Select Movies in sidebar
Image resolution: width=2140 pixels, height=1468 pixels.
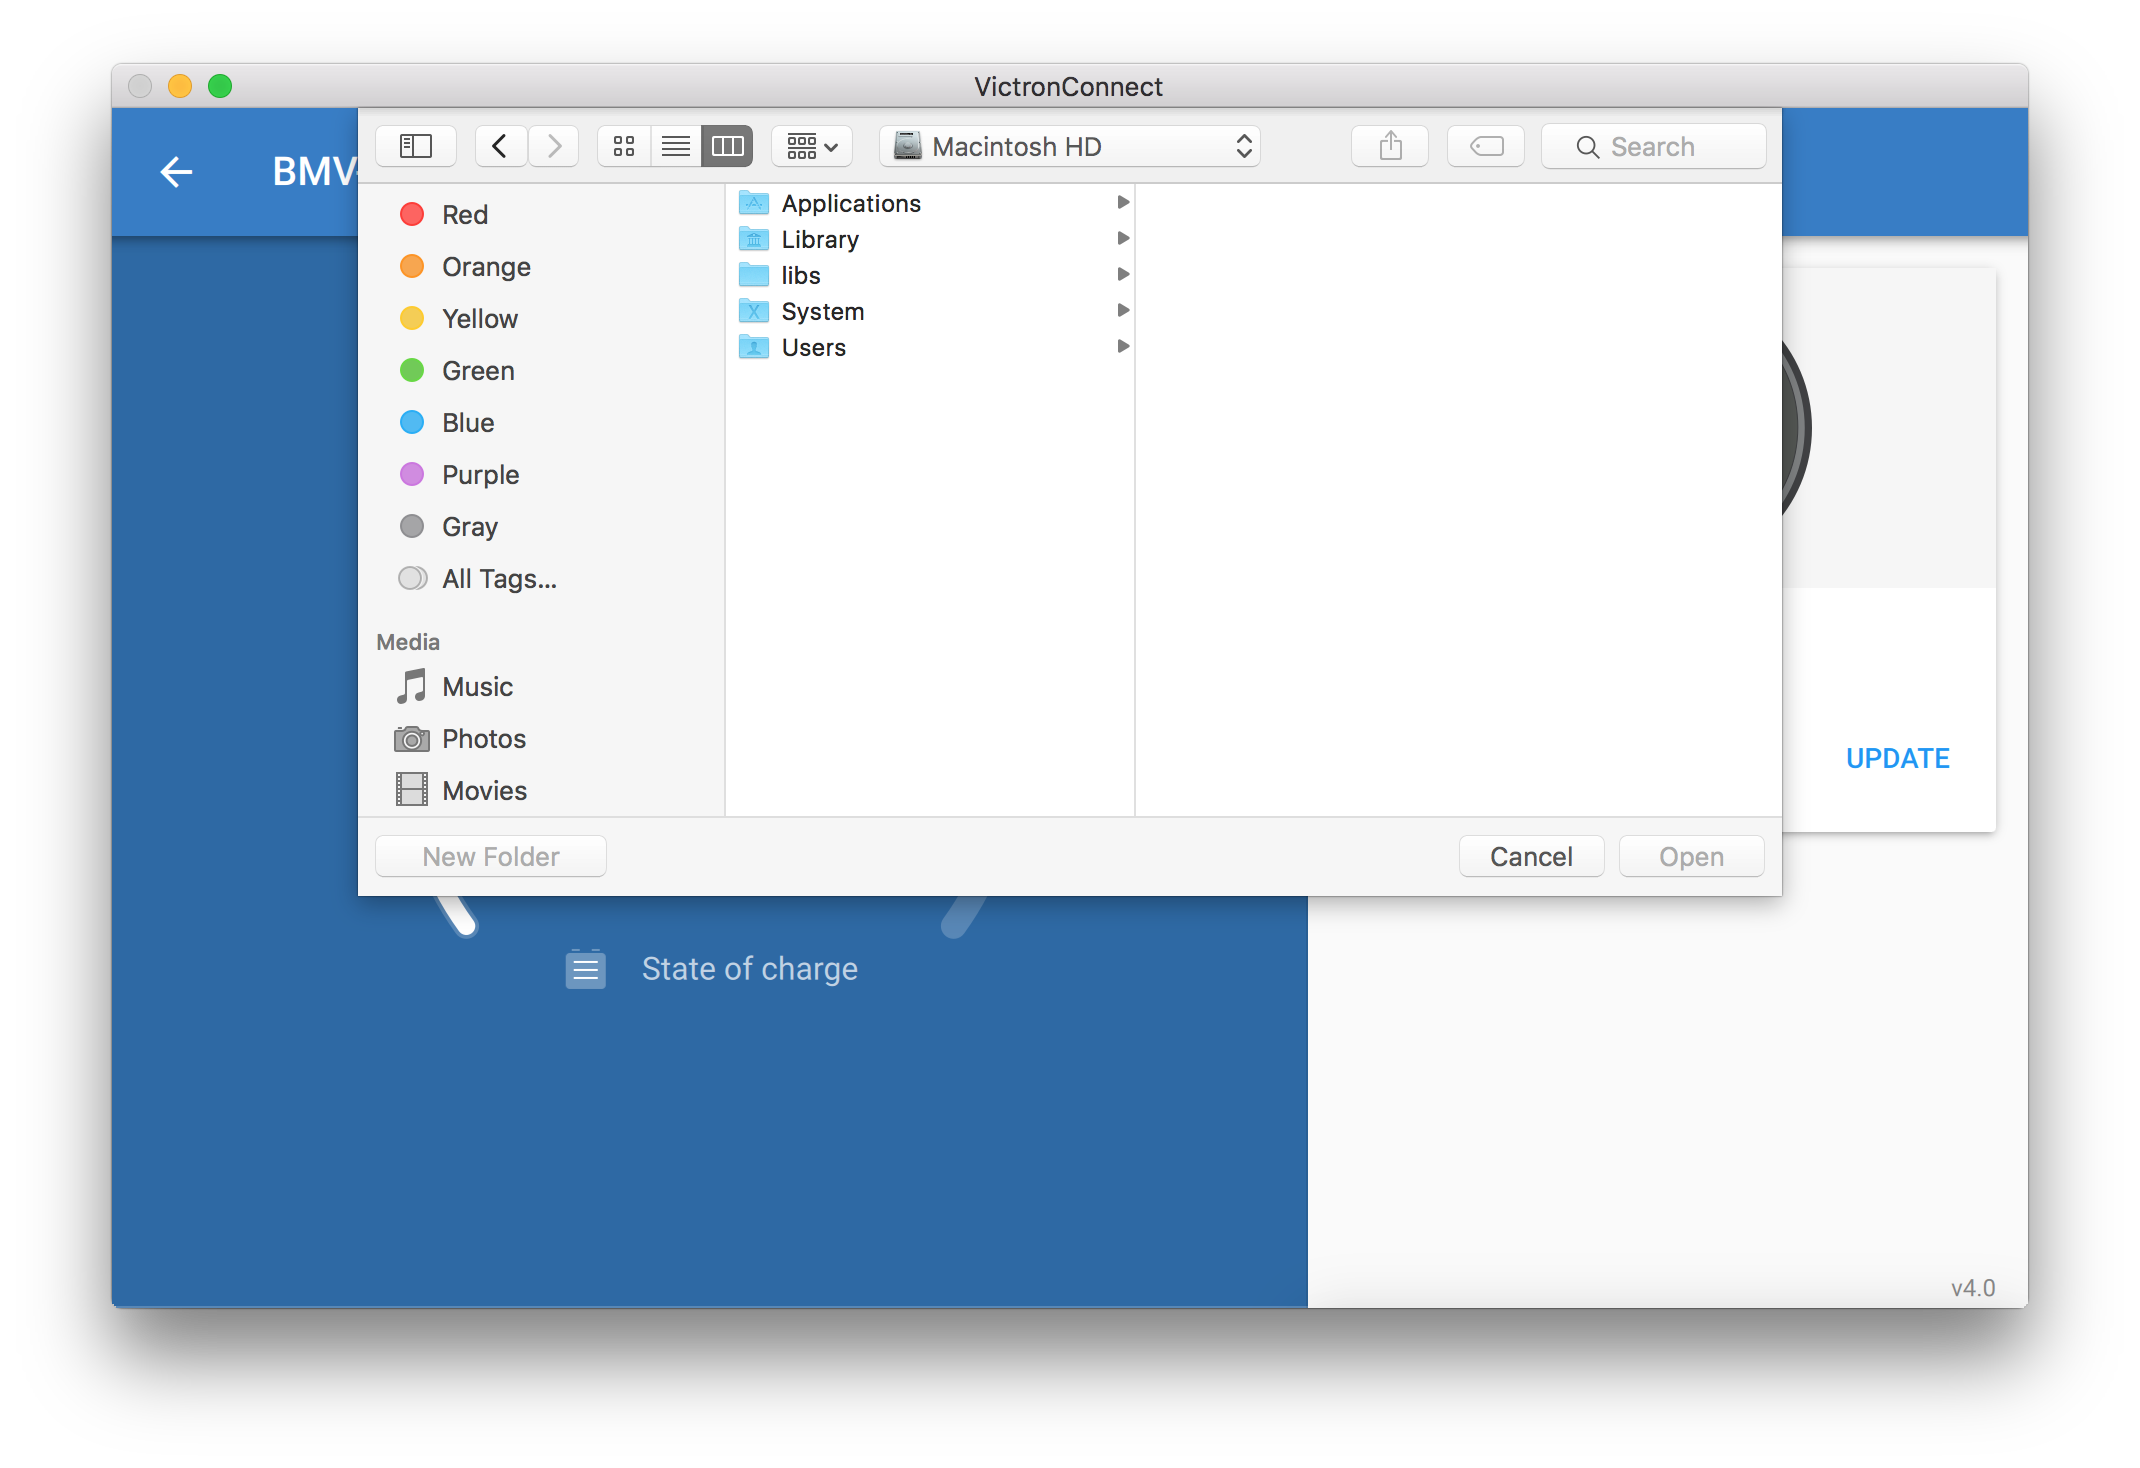pyautogui.click(x=483, y=791)
